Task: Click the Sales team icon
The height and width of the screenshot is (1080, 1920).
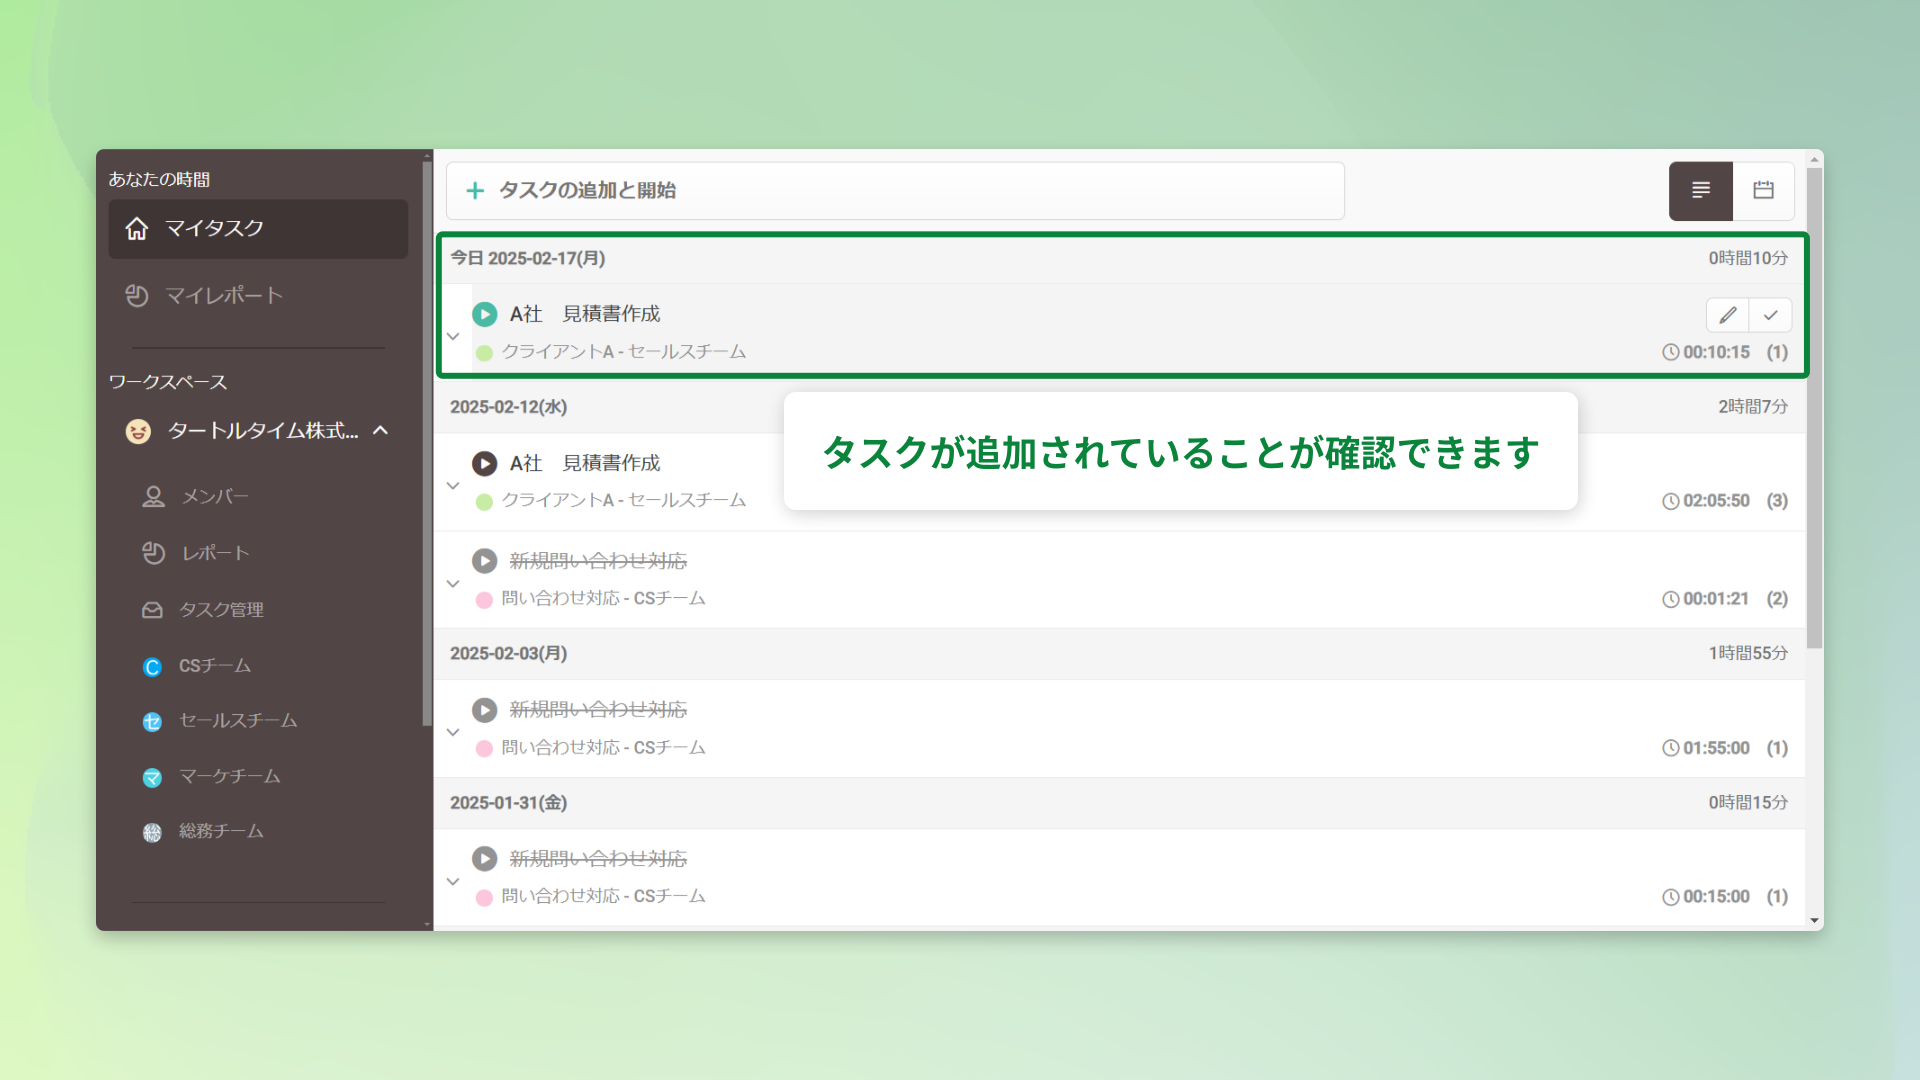Action: [x=152, y=720]
